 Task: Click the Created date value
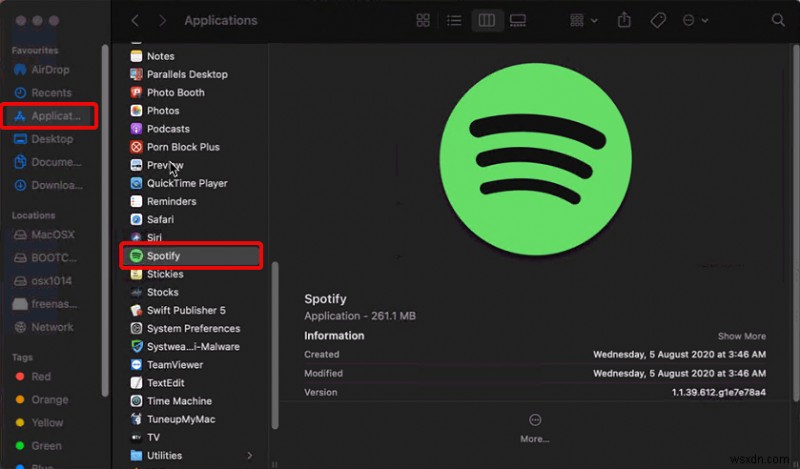[x=679, y=354]
